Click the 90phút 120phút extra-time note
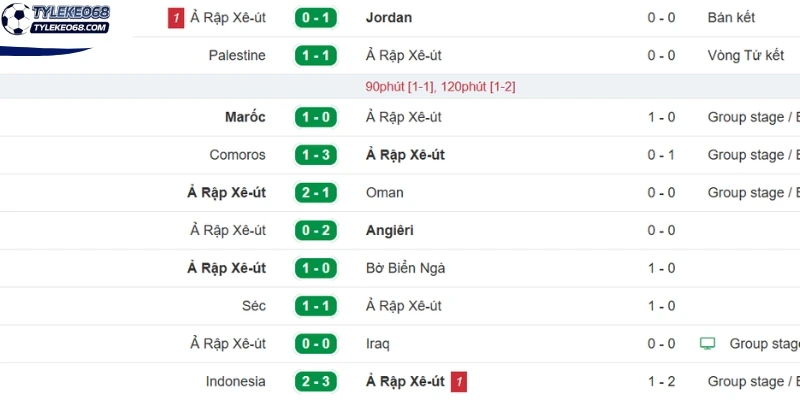800x400 pixels. [x=440, y=87]
